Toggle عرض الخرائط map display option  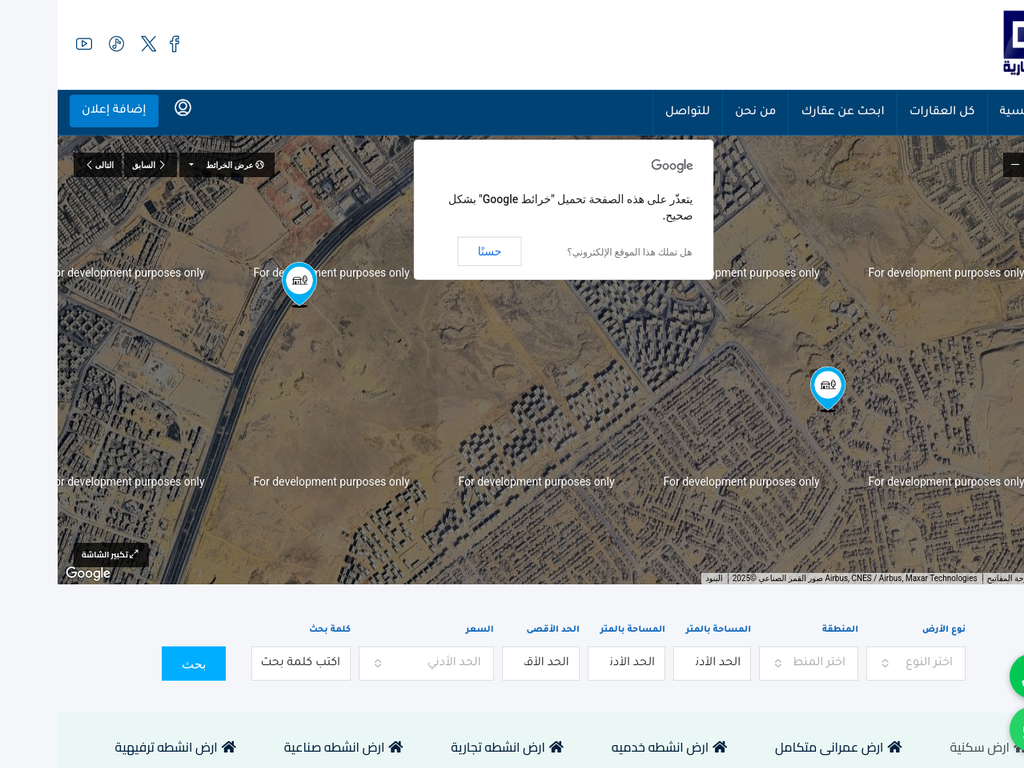pyautogui.click(x=231, y=164)
